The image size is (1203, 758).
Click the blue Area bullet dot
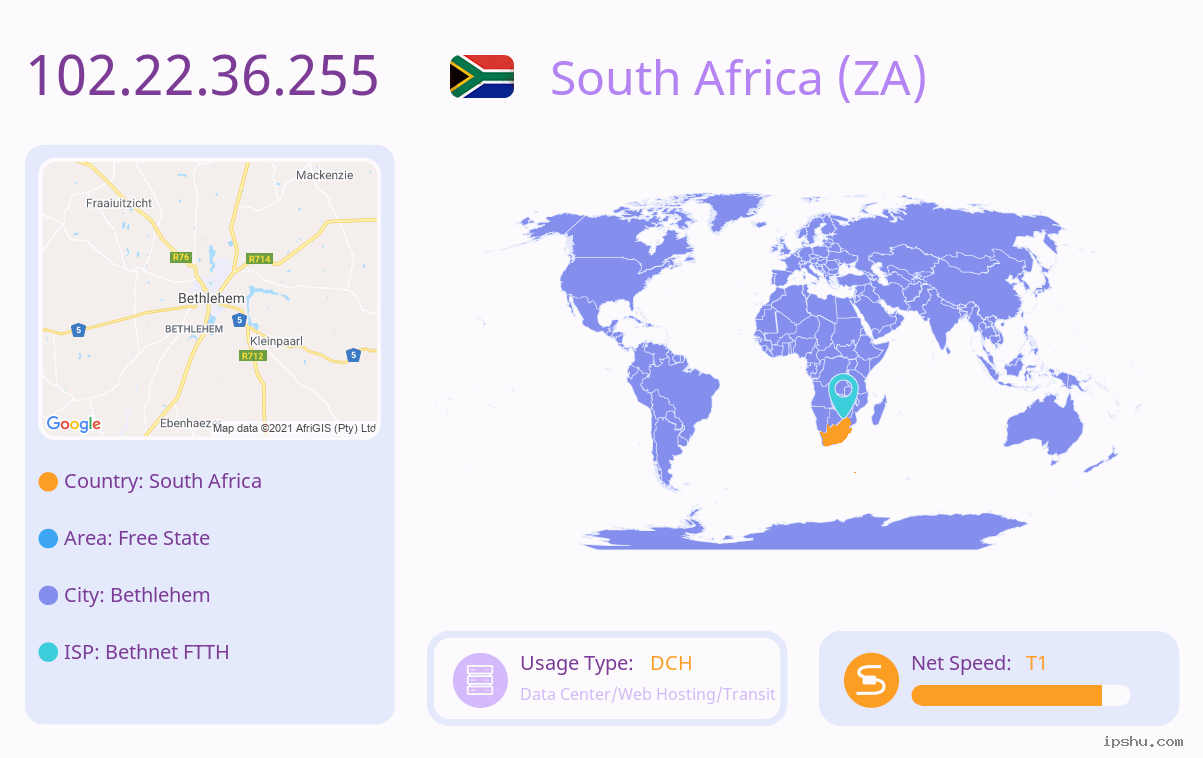(x=48, y=539)
